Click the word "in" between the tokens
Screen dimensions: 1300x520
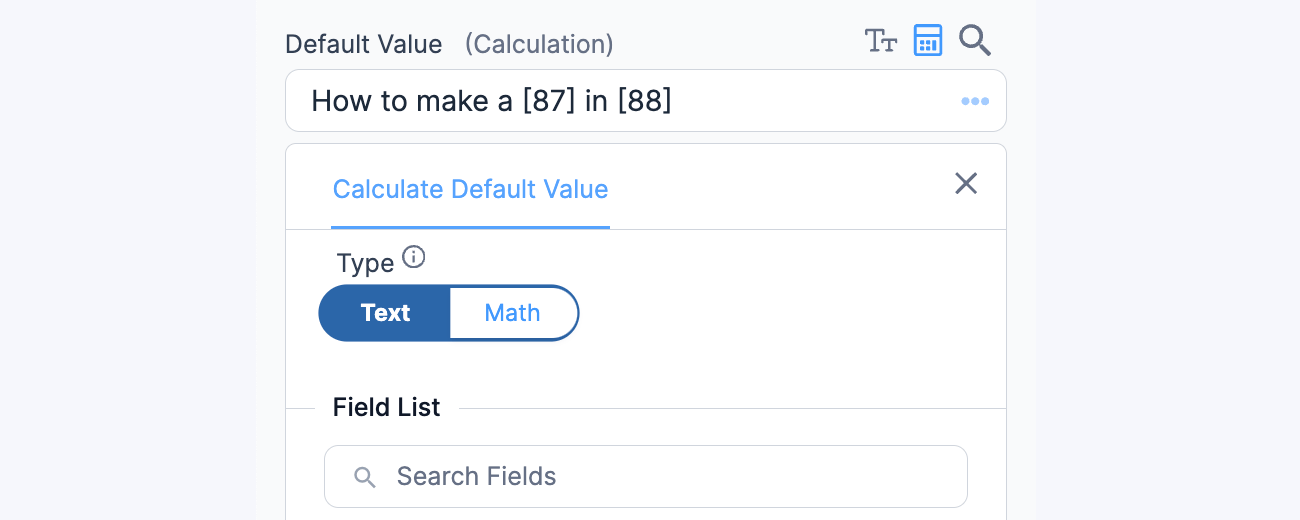pos(597,101)
